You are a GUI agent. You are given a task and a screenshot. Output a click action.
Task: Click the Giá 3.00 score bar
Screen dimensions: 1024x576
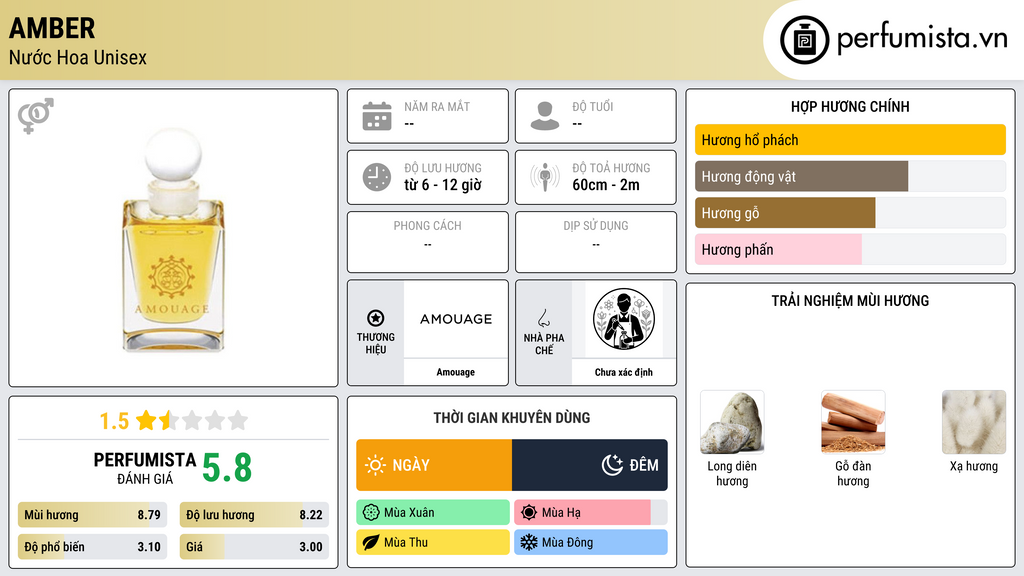(x=254, y=547)
